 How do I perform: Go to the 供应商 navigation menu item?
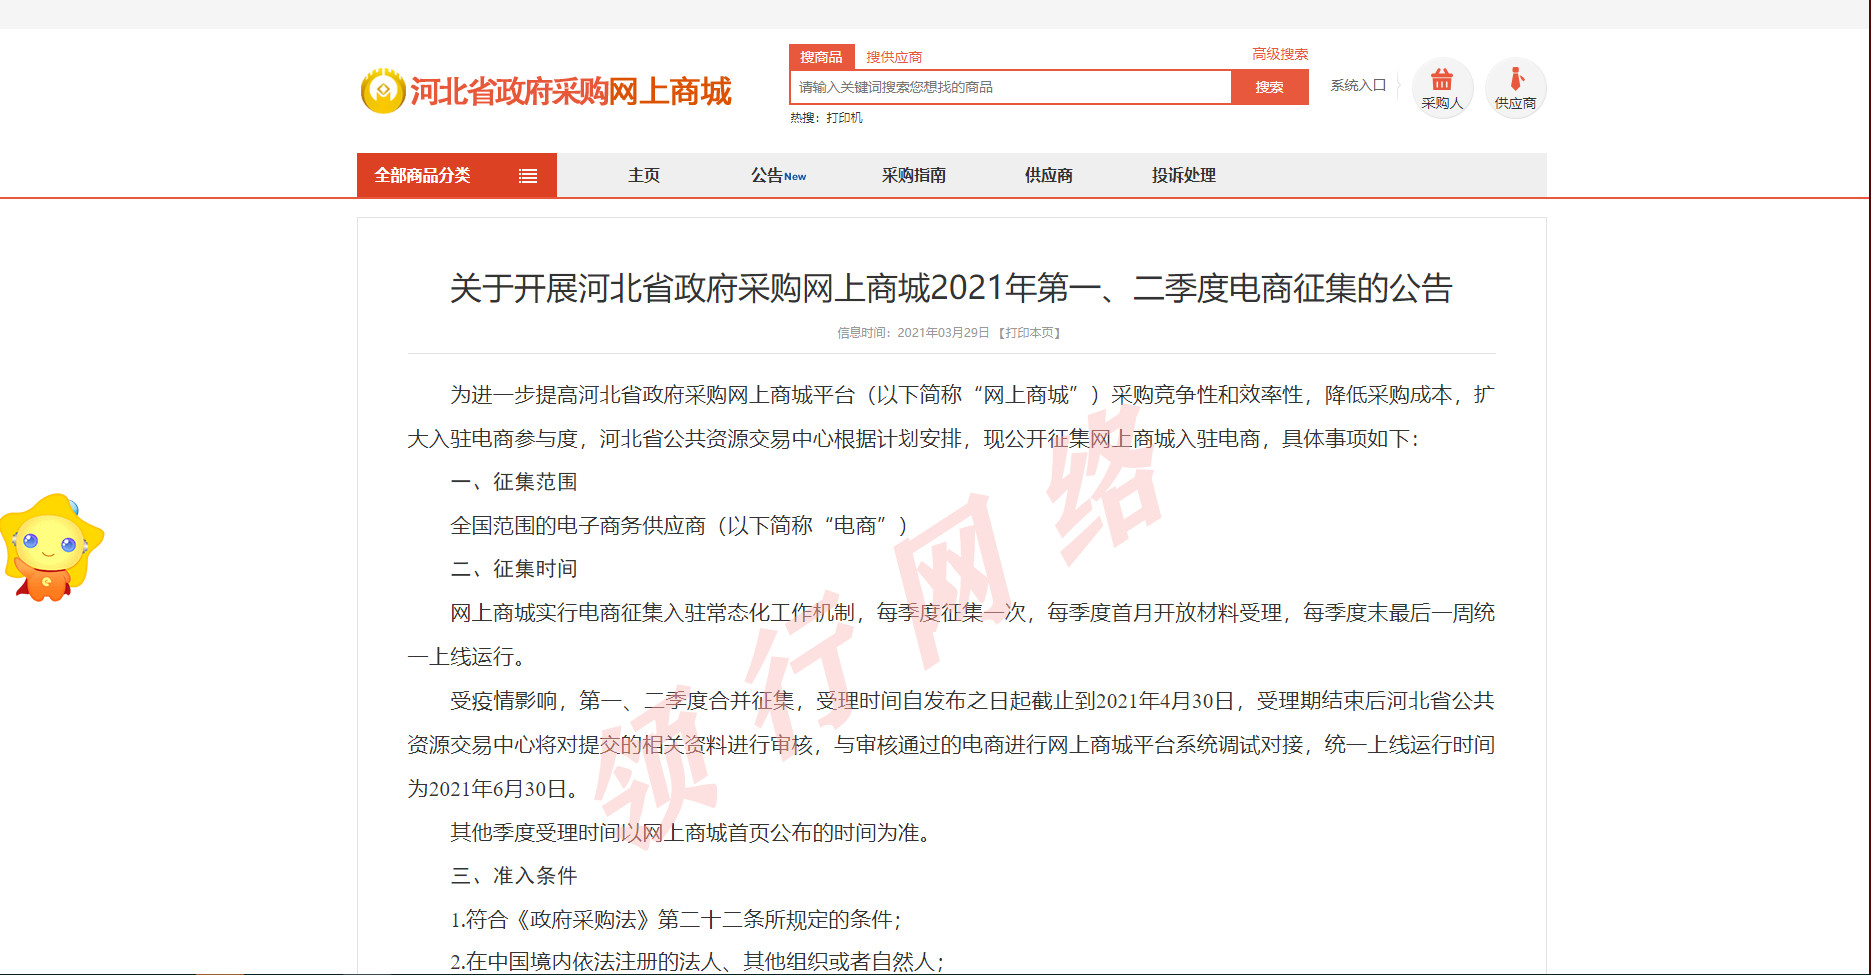click(x=1049, y=175)
